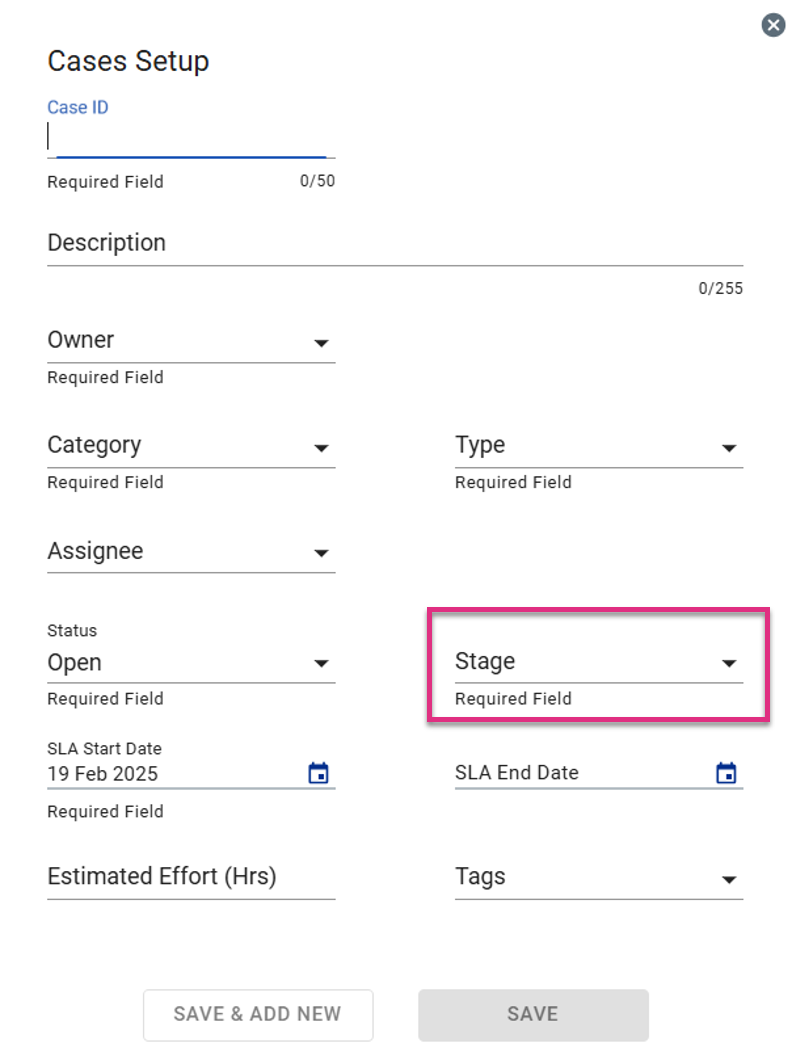Screen dimensions: 798x1056
Task: Focus the Estimated Effort (Hrs) field
Action: (x=191, y=878)
